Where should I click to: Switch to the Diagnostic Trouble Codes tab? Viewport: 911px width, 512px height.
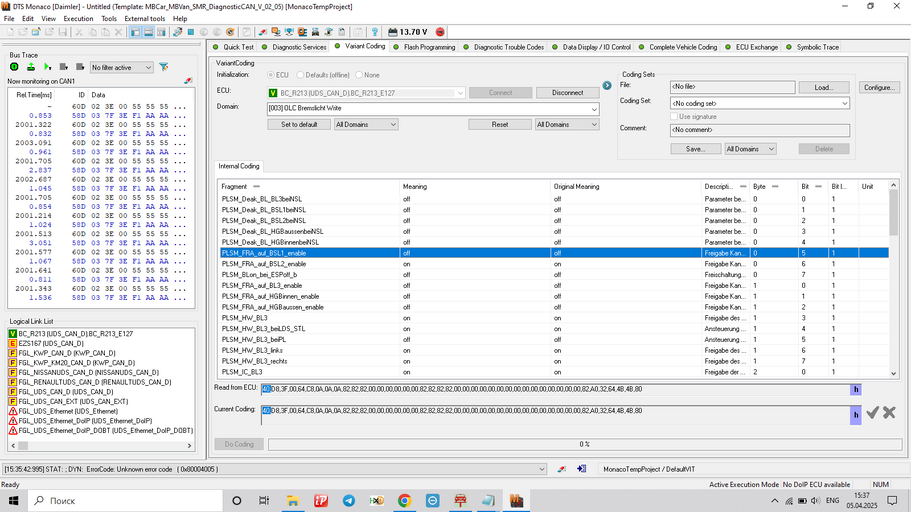pos(508,47)
